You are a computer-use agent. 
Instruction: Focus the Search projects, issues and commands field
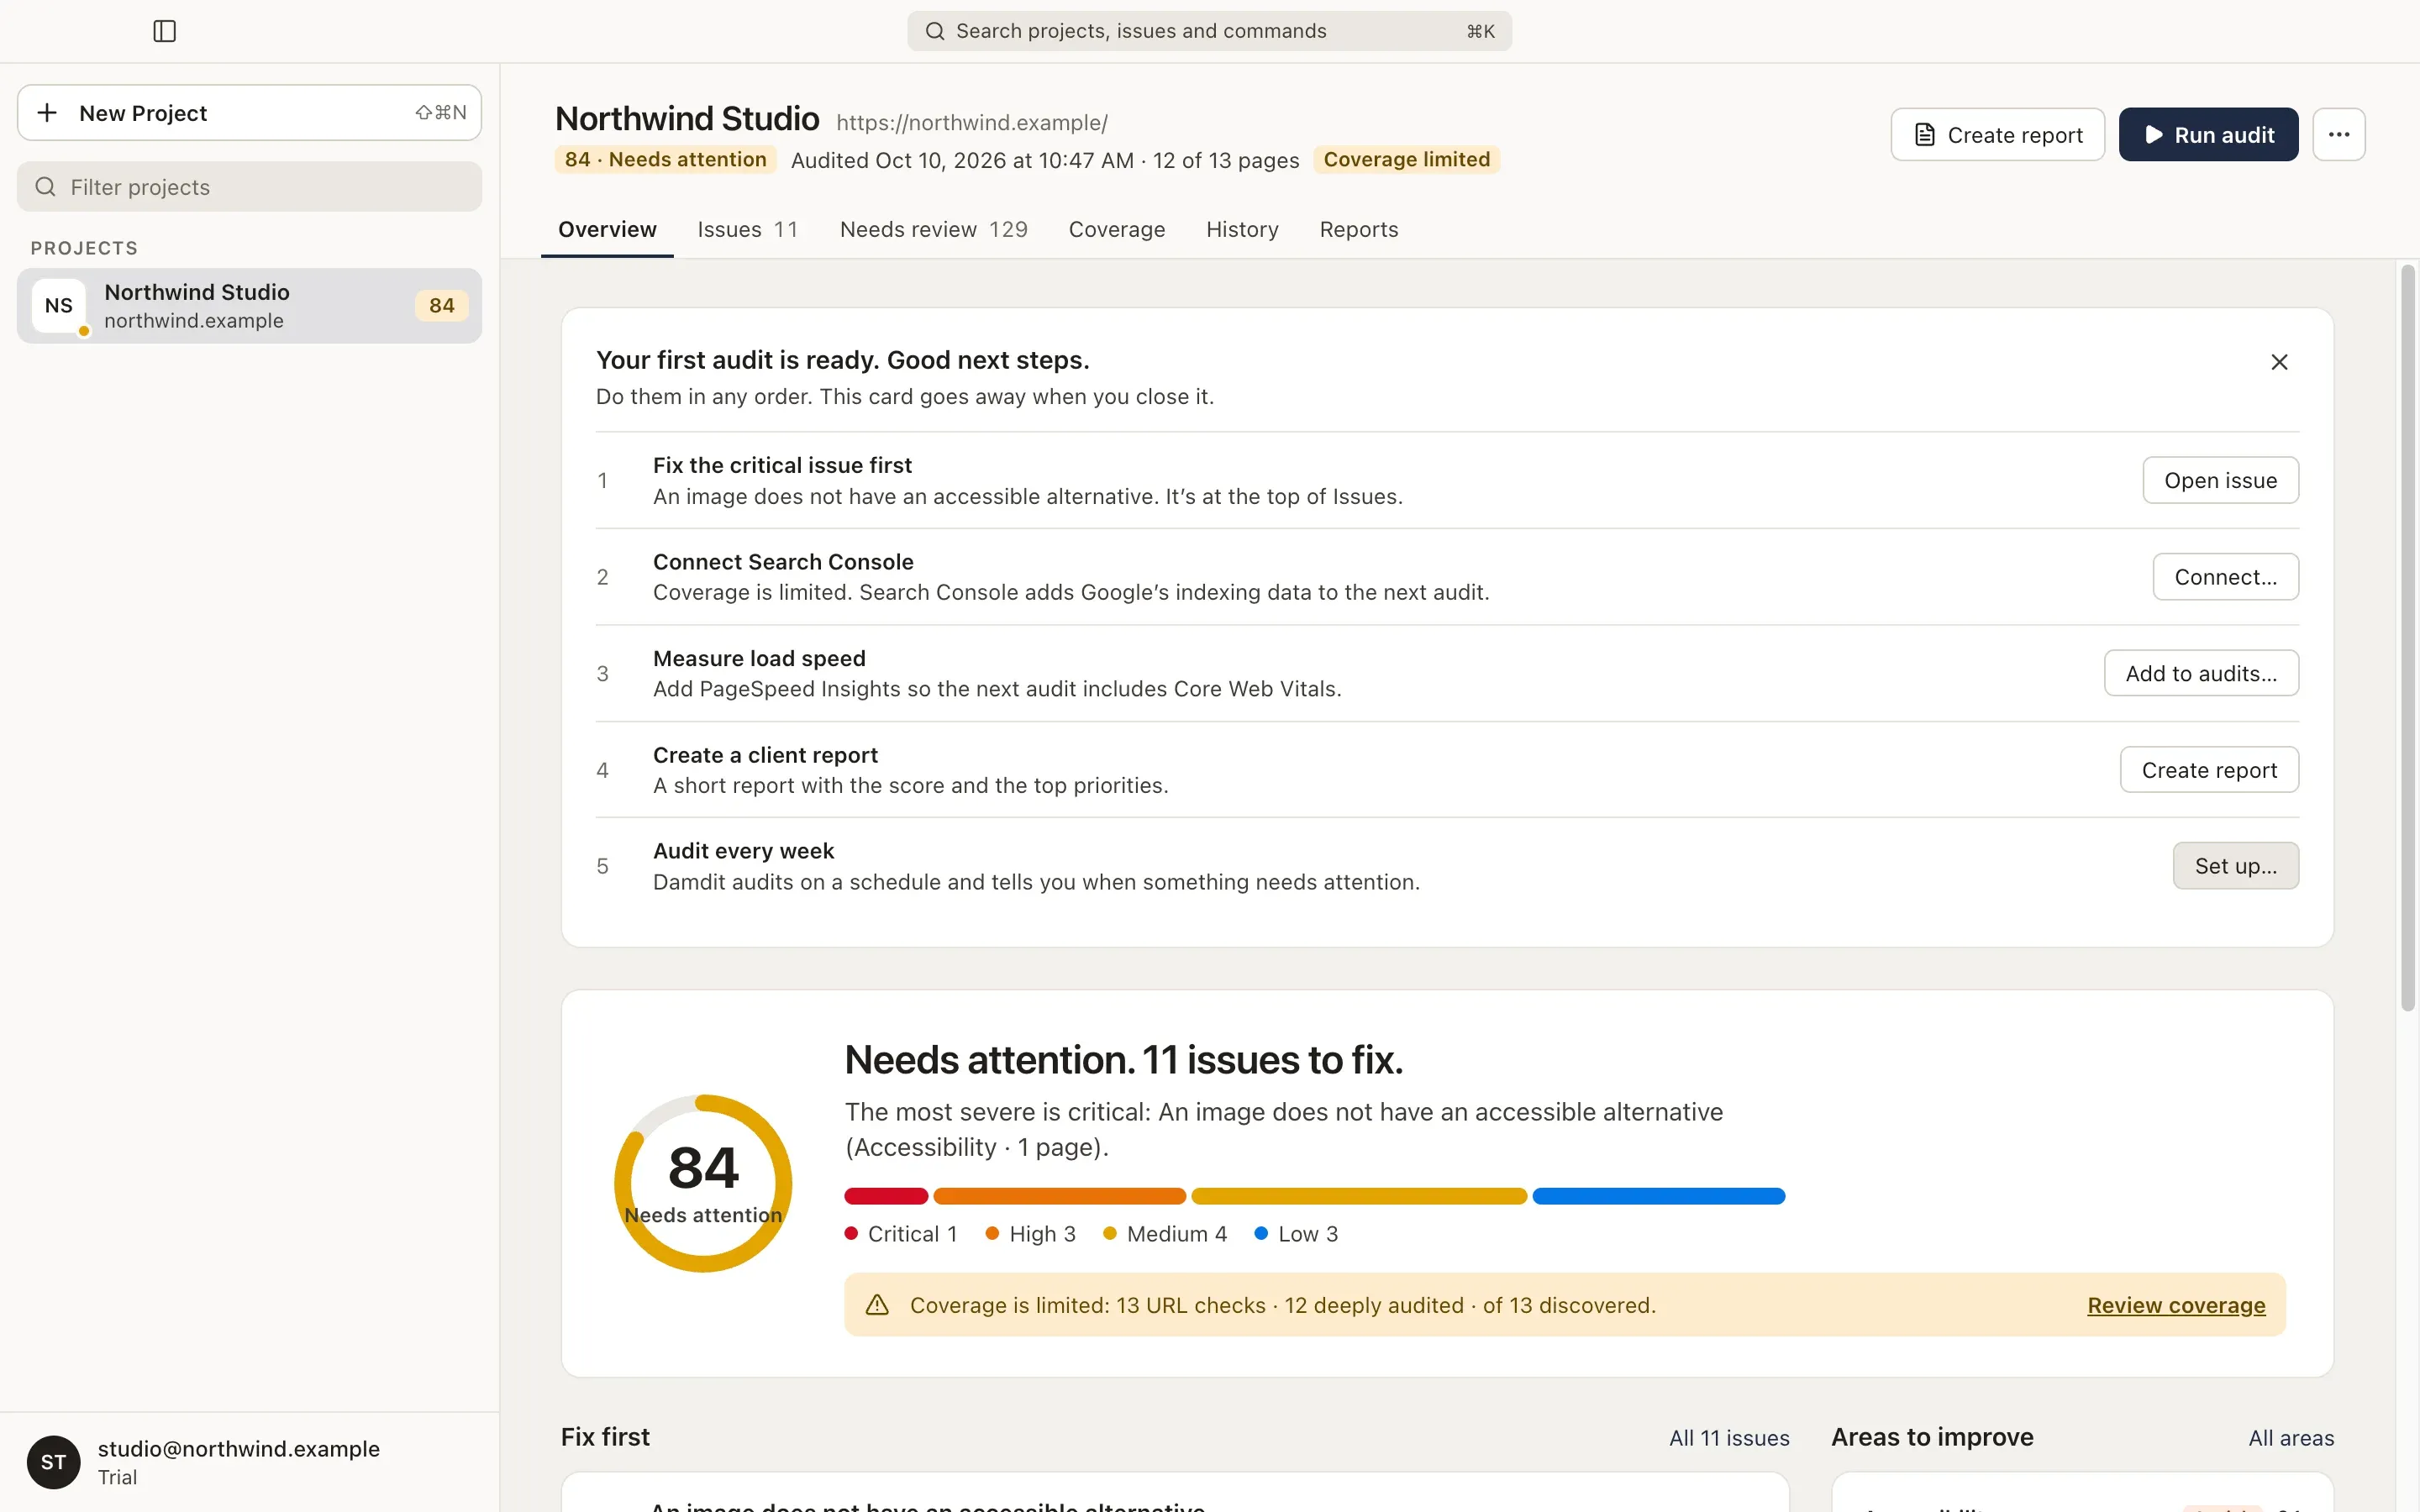(1209, 31)
